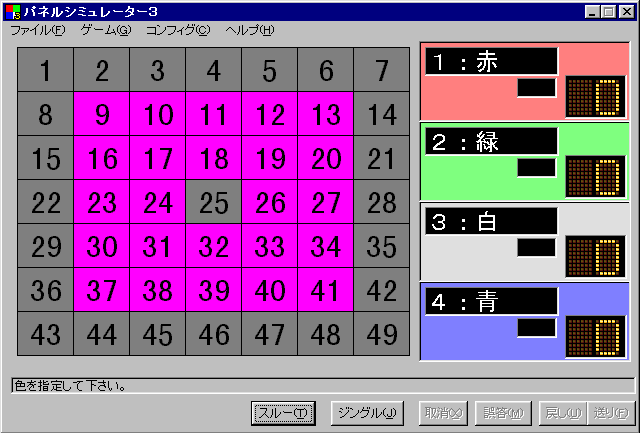This screenshot has width=640, height=433.
Task: Select gray panel number 14
Action: [x=382, y=113]
